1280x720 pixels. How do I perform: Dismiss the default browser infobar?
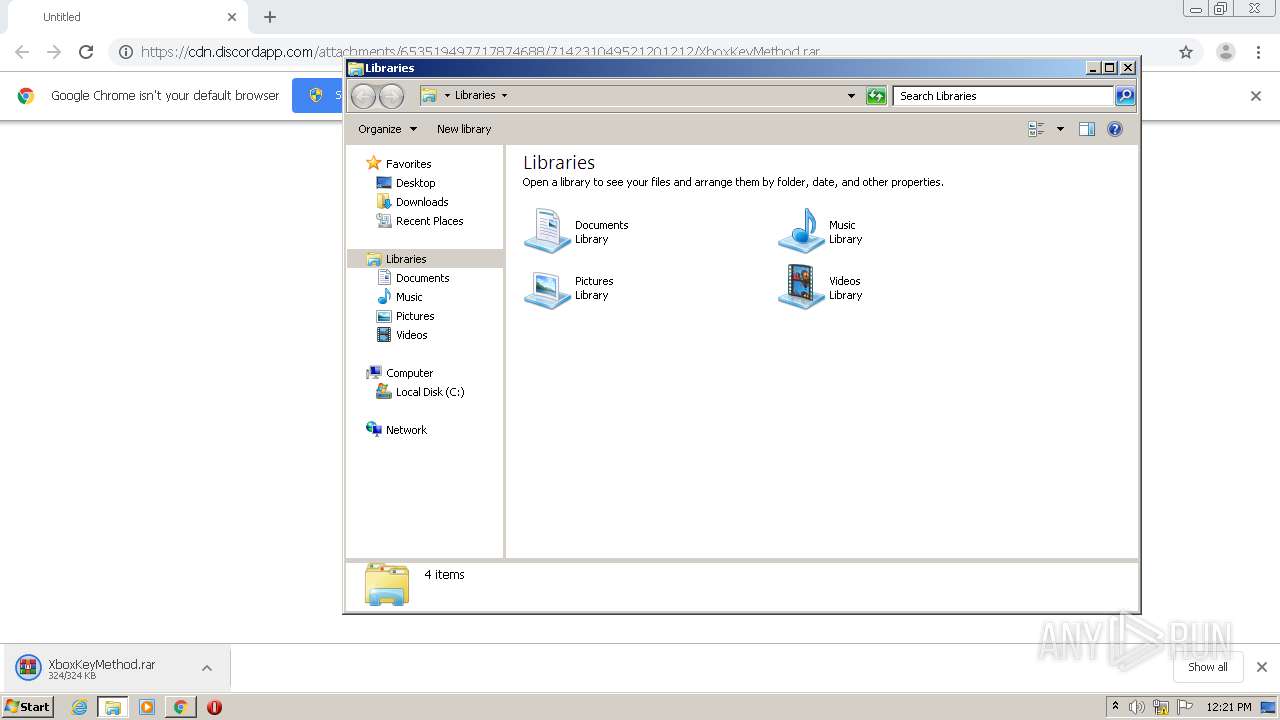1256,96
